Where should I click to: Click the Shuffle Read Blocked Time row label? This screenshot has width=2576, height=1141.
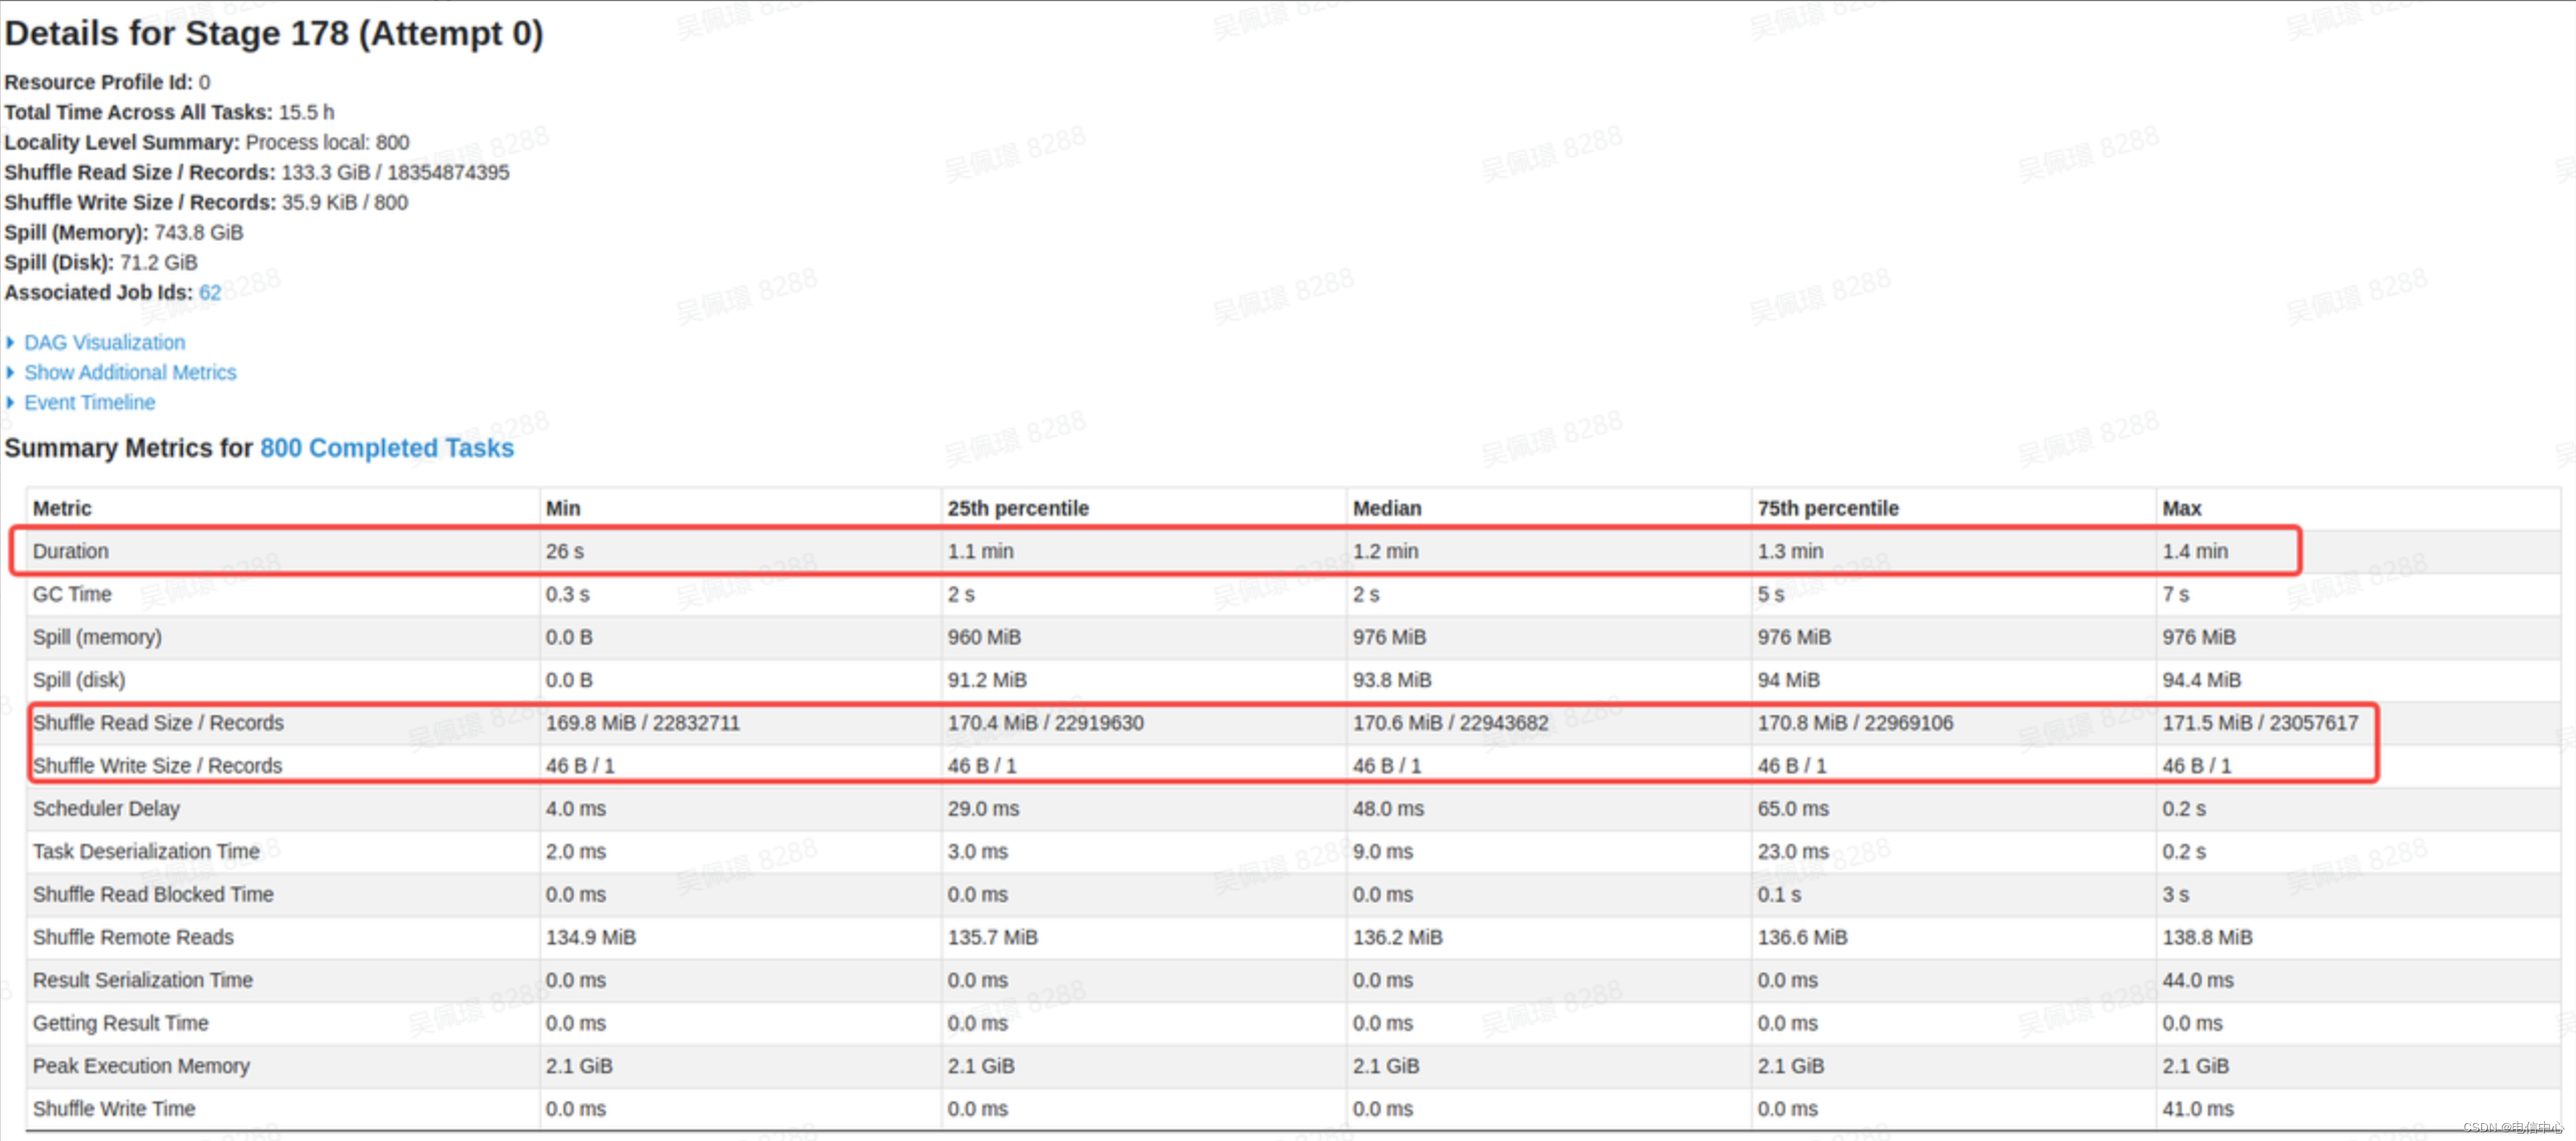(153, 895)
